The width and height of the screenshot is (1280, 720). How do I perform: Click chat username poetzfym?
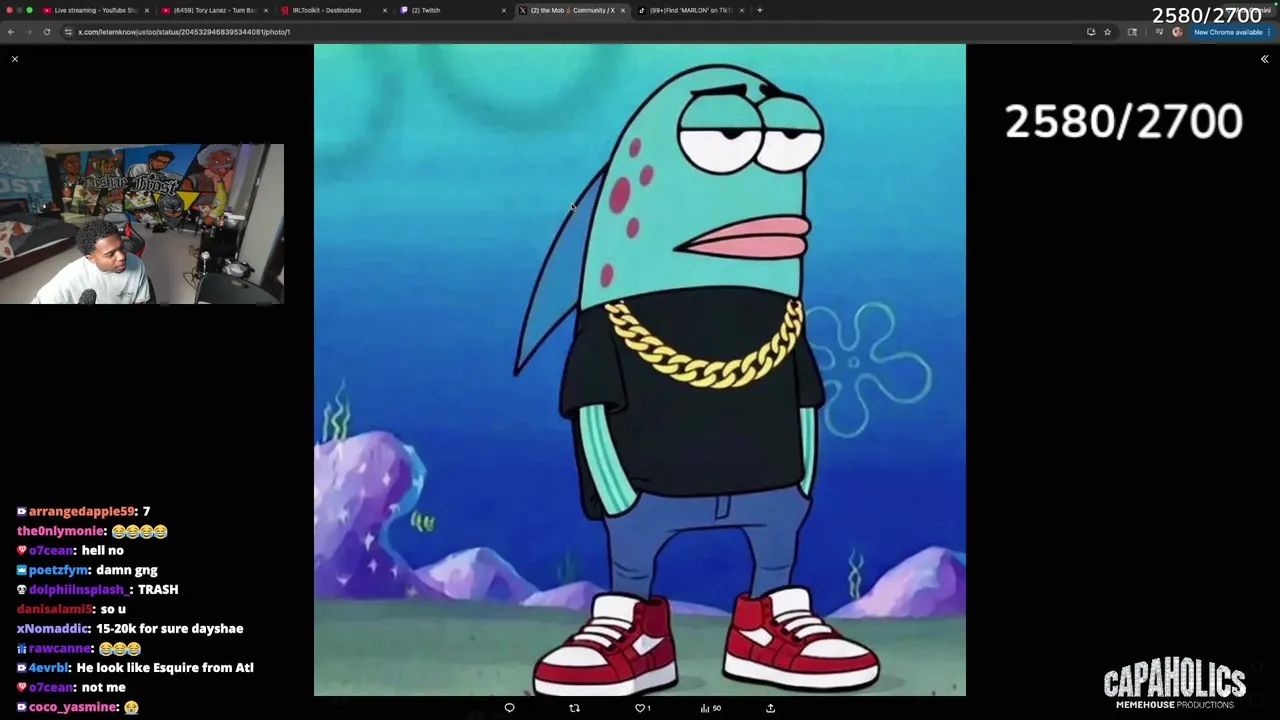(x=59, y=570)
